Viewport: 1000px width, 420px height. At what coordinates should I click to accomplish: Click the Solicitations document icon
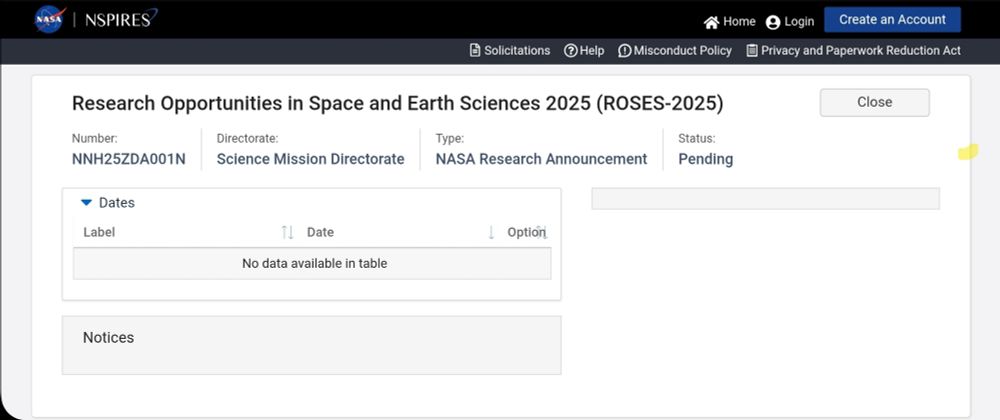pos(474,50)
